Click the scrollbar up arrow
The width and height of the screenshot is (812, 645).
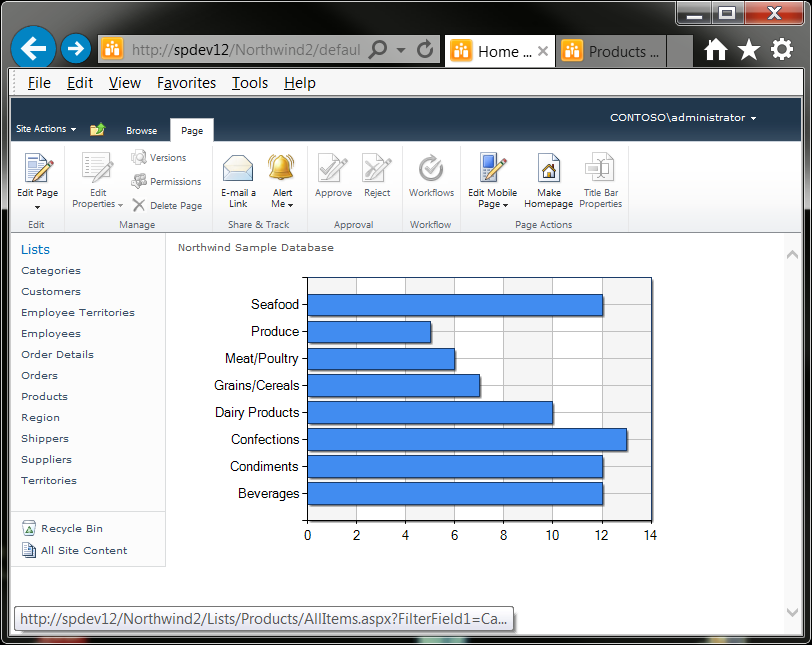[x=792, y=254]
